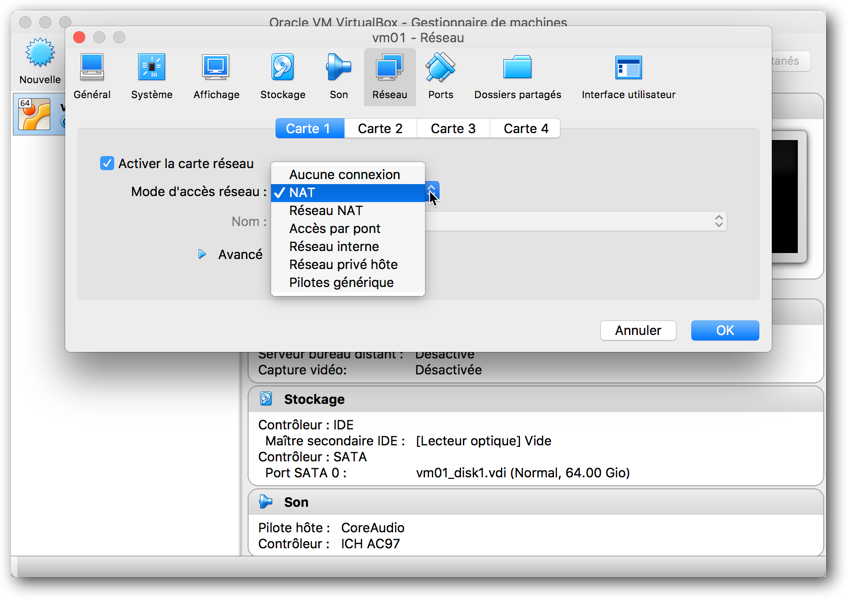This screenshot has height=598, width=847.
Task: Click the Mode d'accès réseau dropdown arrows
Action: coord(432,191)
